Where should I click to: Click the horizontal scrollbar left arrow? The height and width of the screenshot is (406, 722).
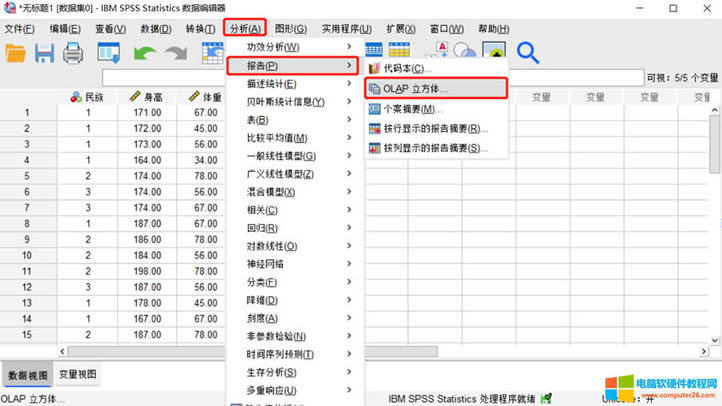[62, 351]
